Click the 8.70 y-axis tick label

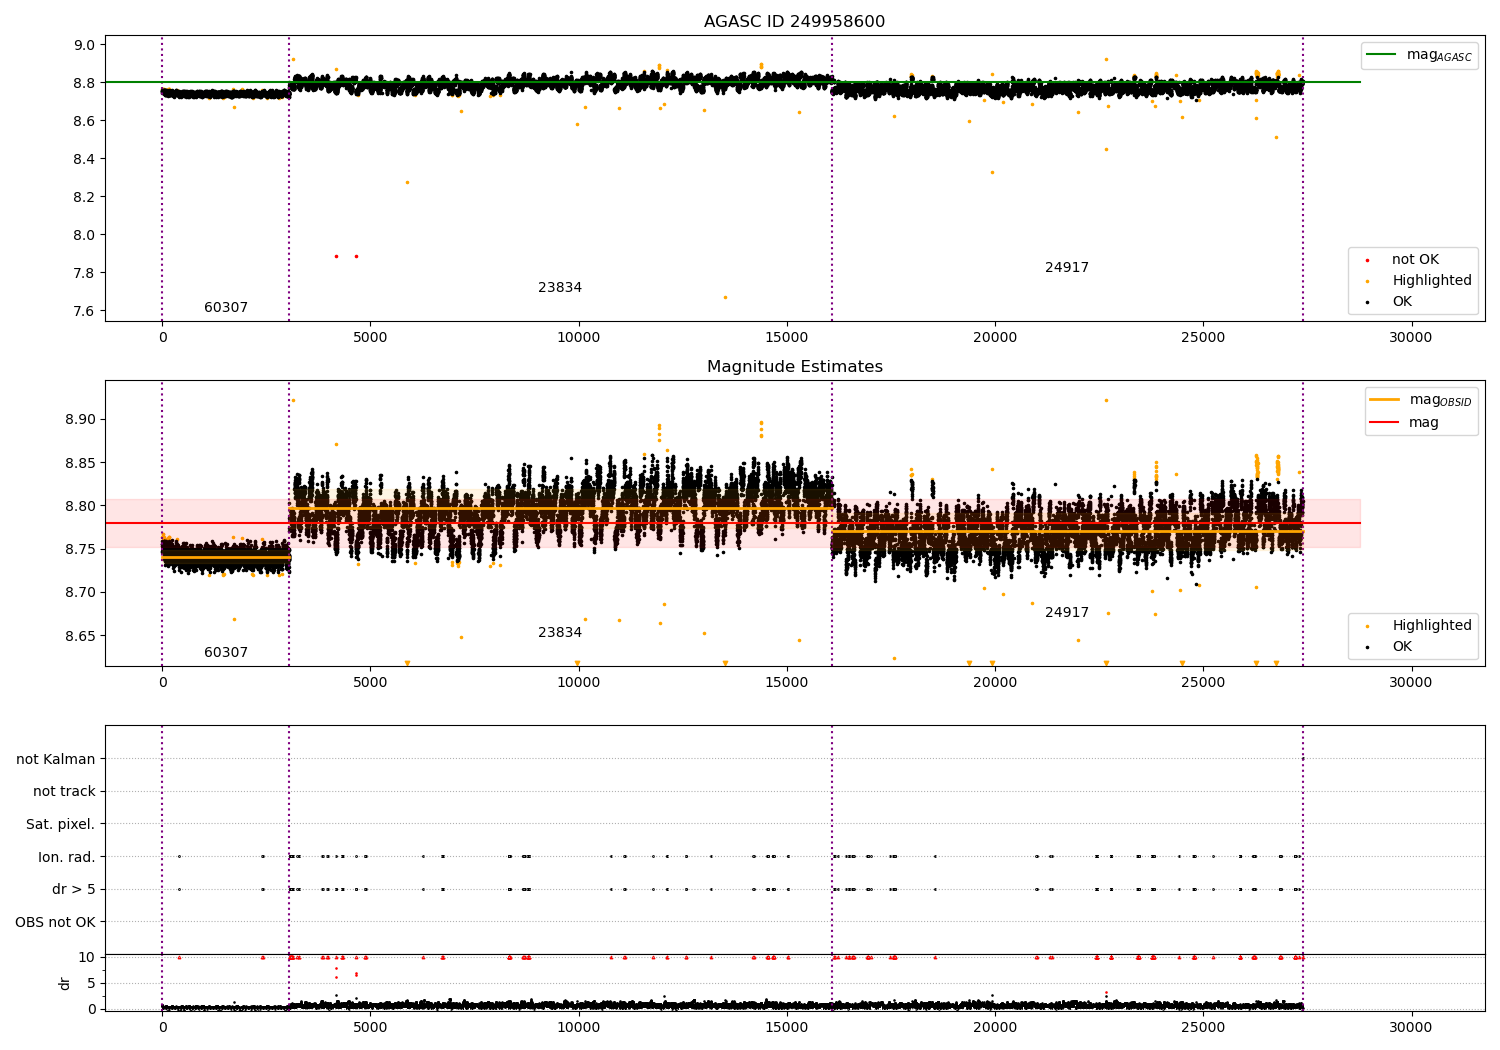(80, 592)
